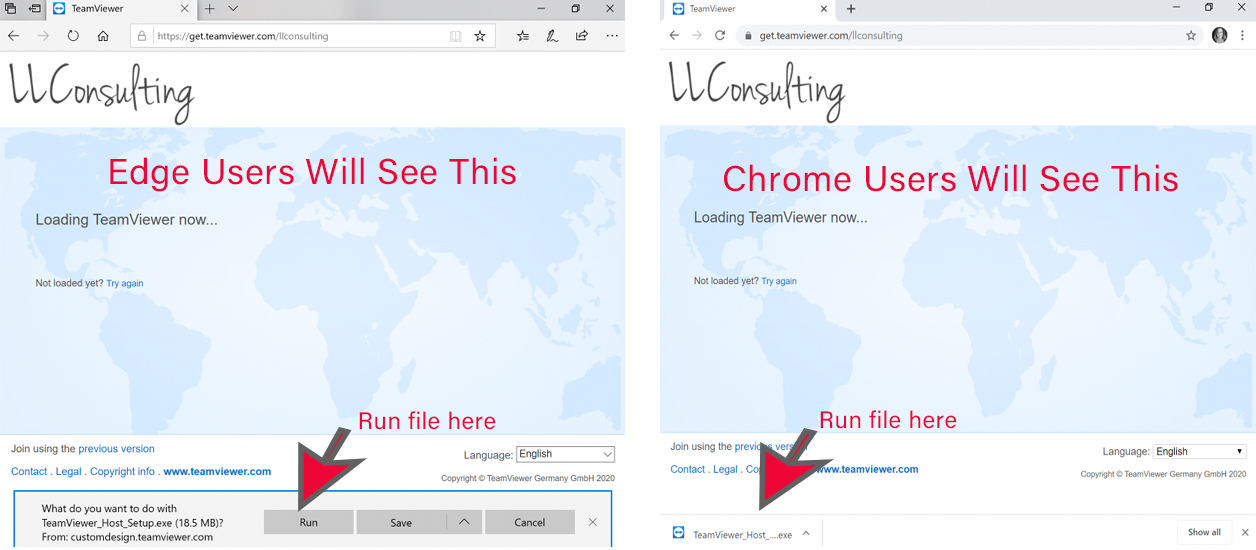Open reading view icon in Edge
This screenshot has height=550, width=1256.
(x=456, y=36)
